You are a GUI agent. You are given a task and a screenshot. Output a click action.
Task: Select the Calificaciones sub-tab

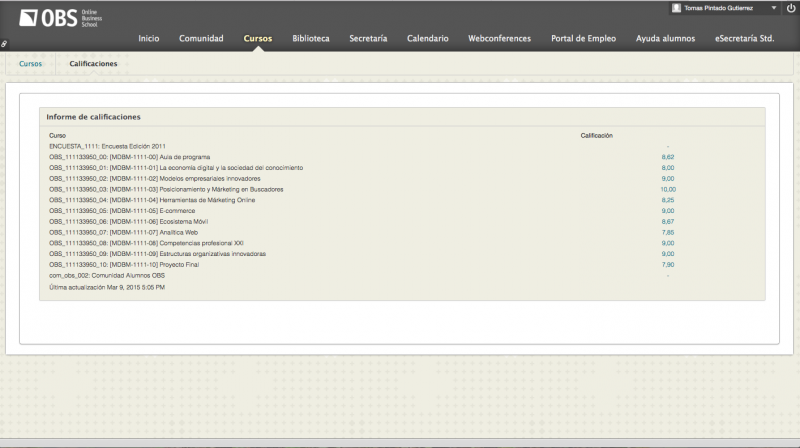point(93,63)
